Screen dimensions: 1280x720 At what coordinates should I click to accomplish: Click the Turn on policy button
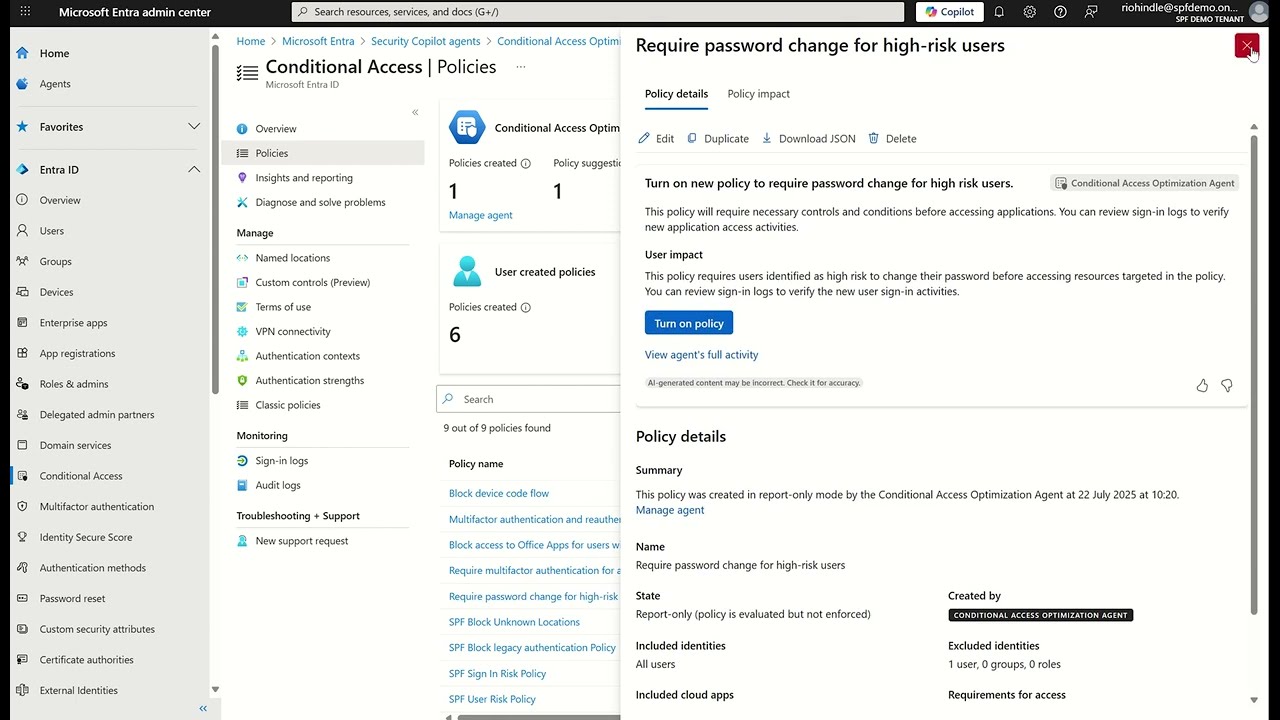(x=689, y=323)
